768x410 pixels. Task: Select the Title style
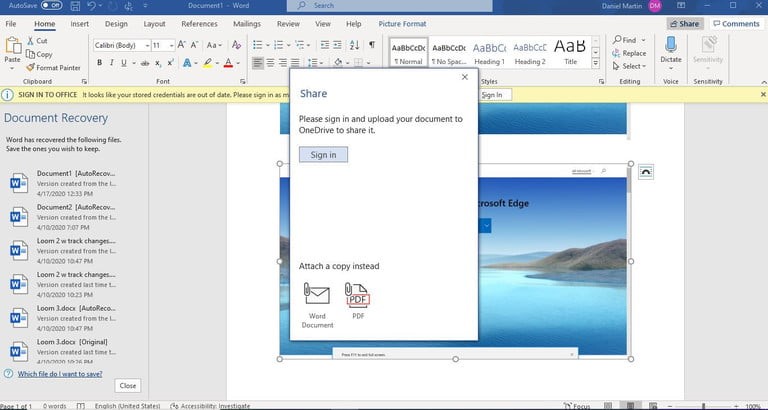click(x=570, y=52)
